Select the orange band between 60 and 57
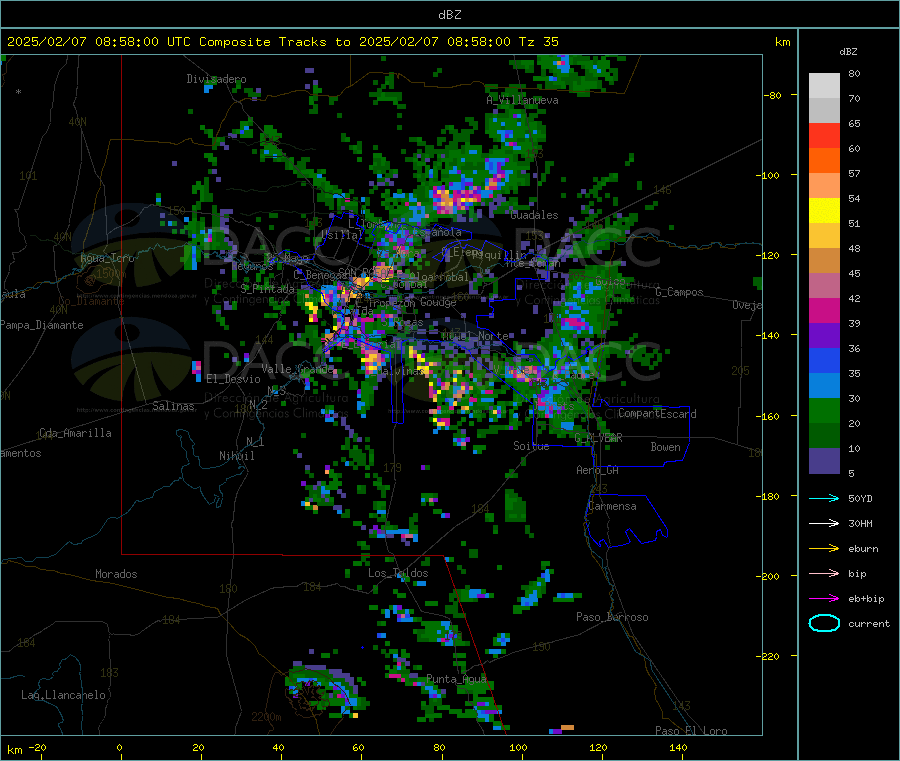900x761 pixels. coord(824,161)
